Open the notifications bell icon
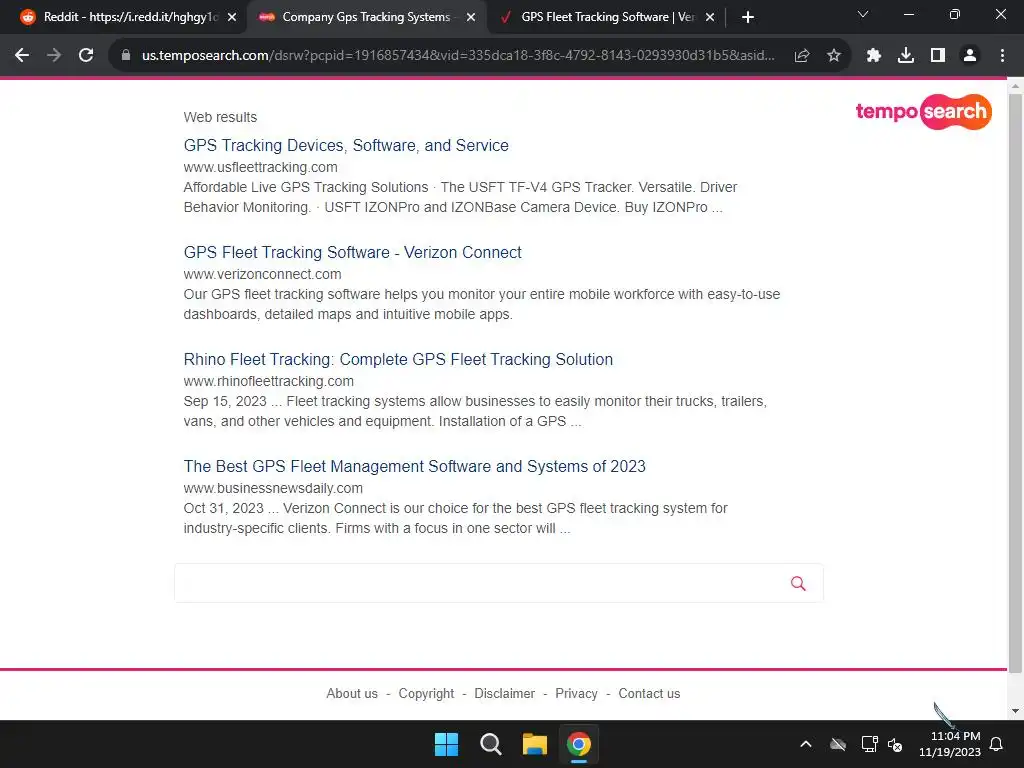The width and height of the screenshot is (1024, 768). click(x=997, y=744)
